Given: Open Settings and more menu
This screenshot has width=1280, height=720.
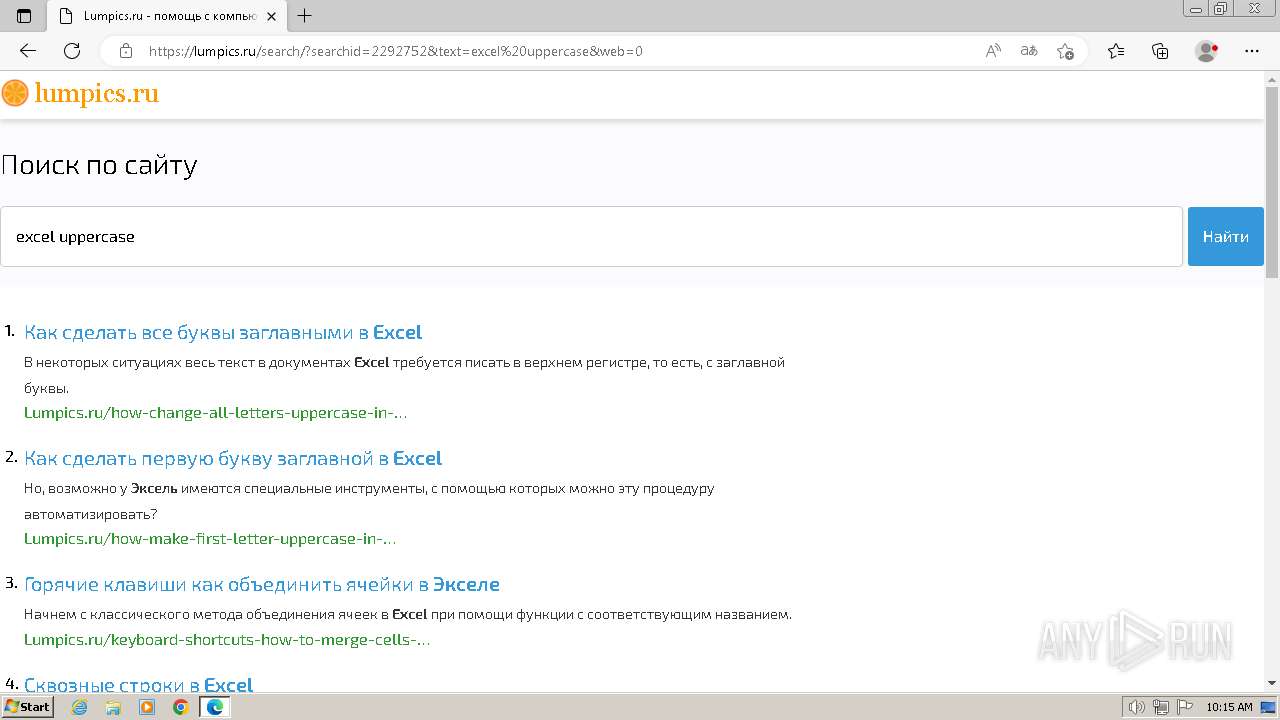Looking at the screenshot, I should [x=1252, y=51].
